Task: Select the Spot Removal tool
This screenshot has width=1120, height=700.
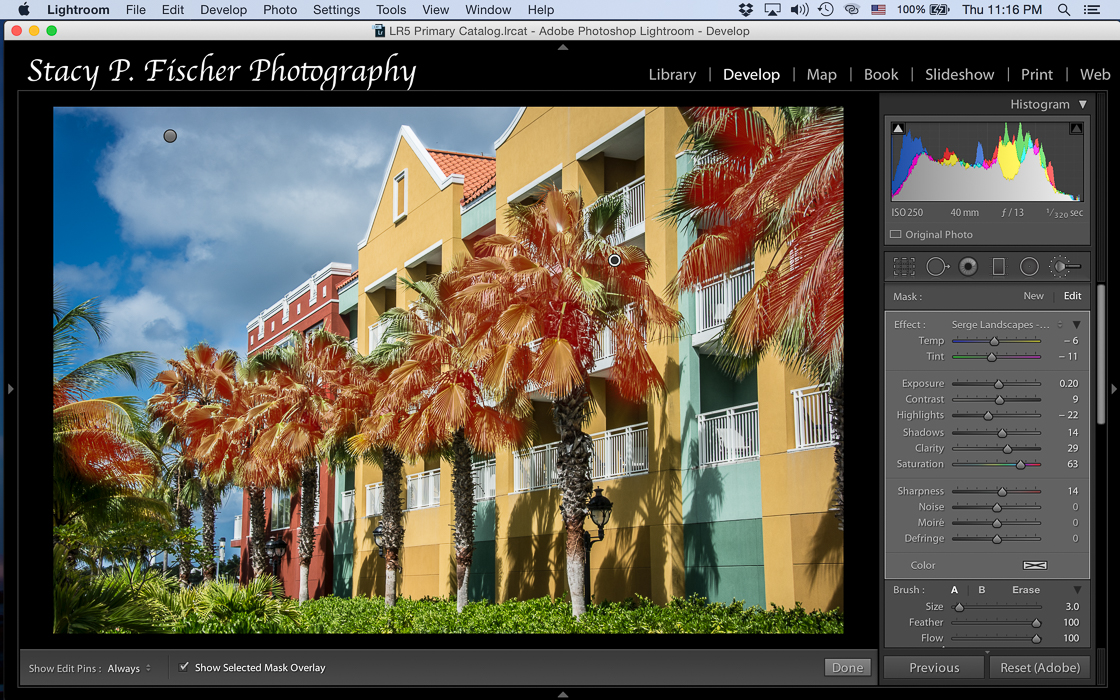Action: pos(937,267)
